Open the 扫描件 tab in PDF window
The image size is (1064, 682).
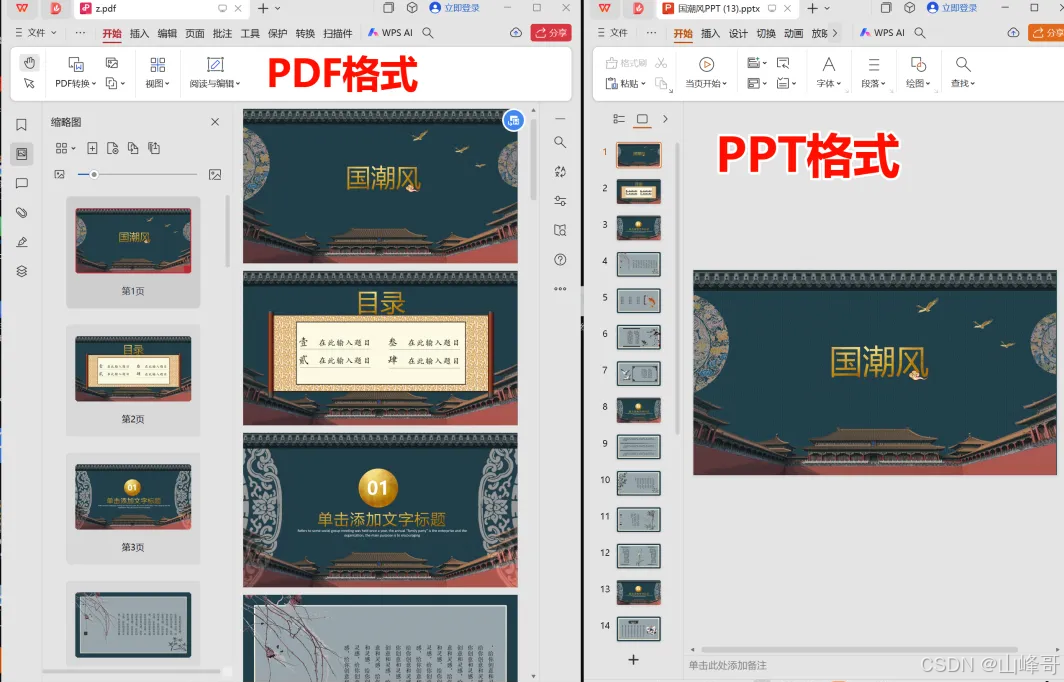pyautogui.click(x=338, y=33)
